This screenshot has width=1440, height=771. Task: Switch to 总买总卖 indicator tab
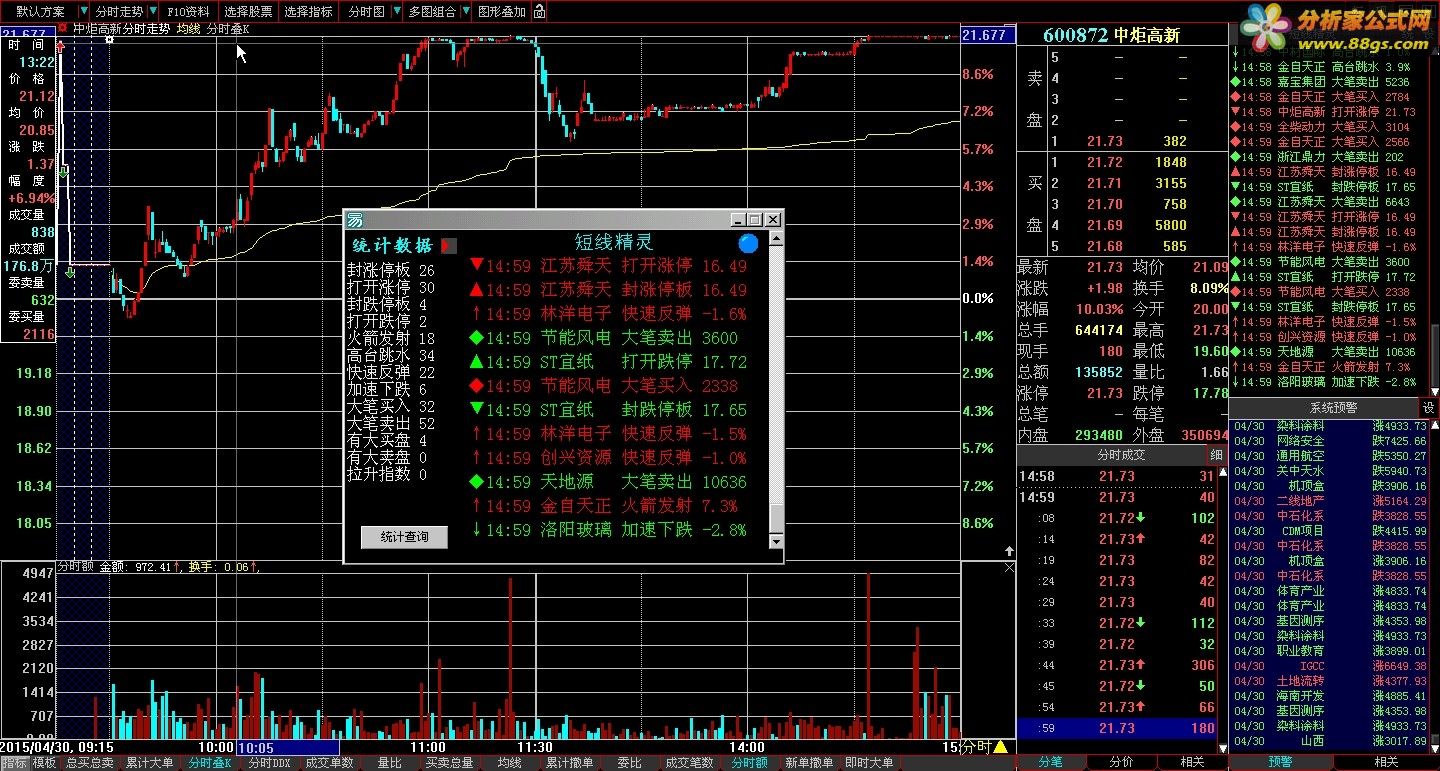pyautogui.click(x=91, y=763)
